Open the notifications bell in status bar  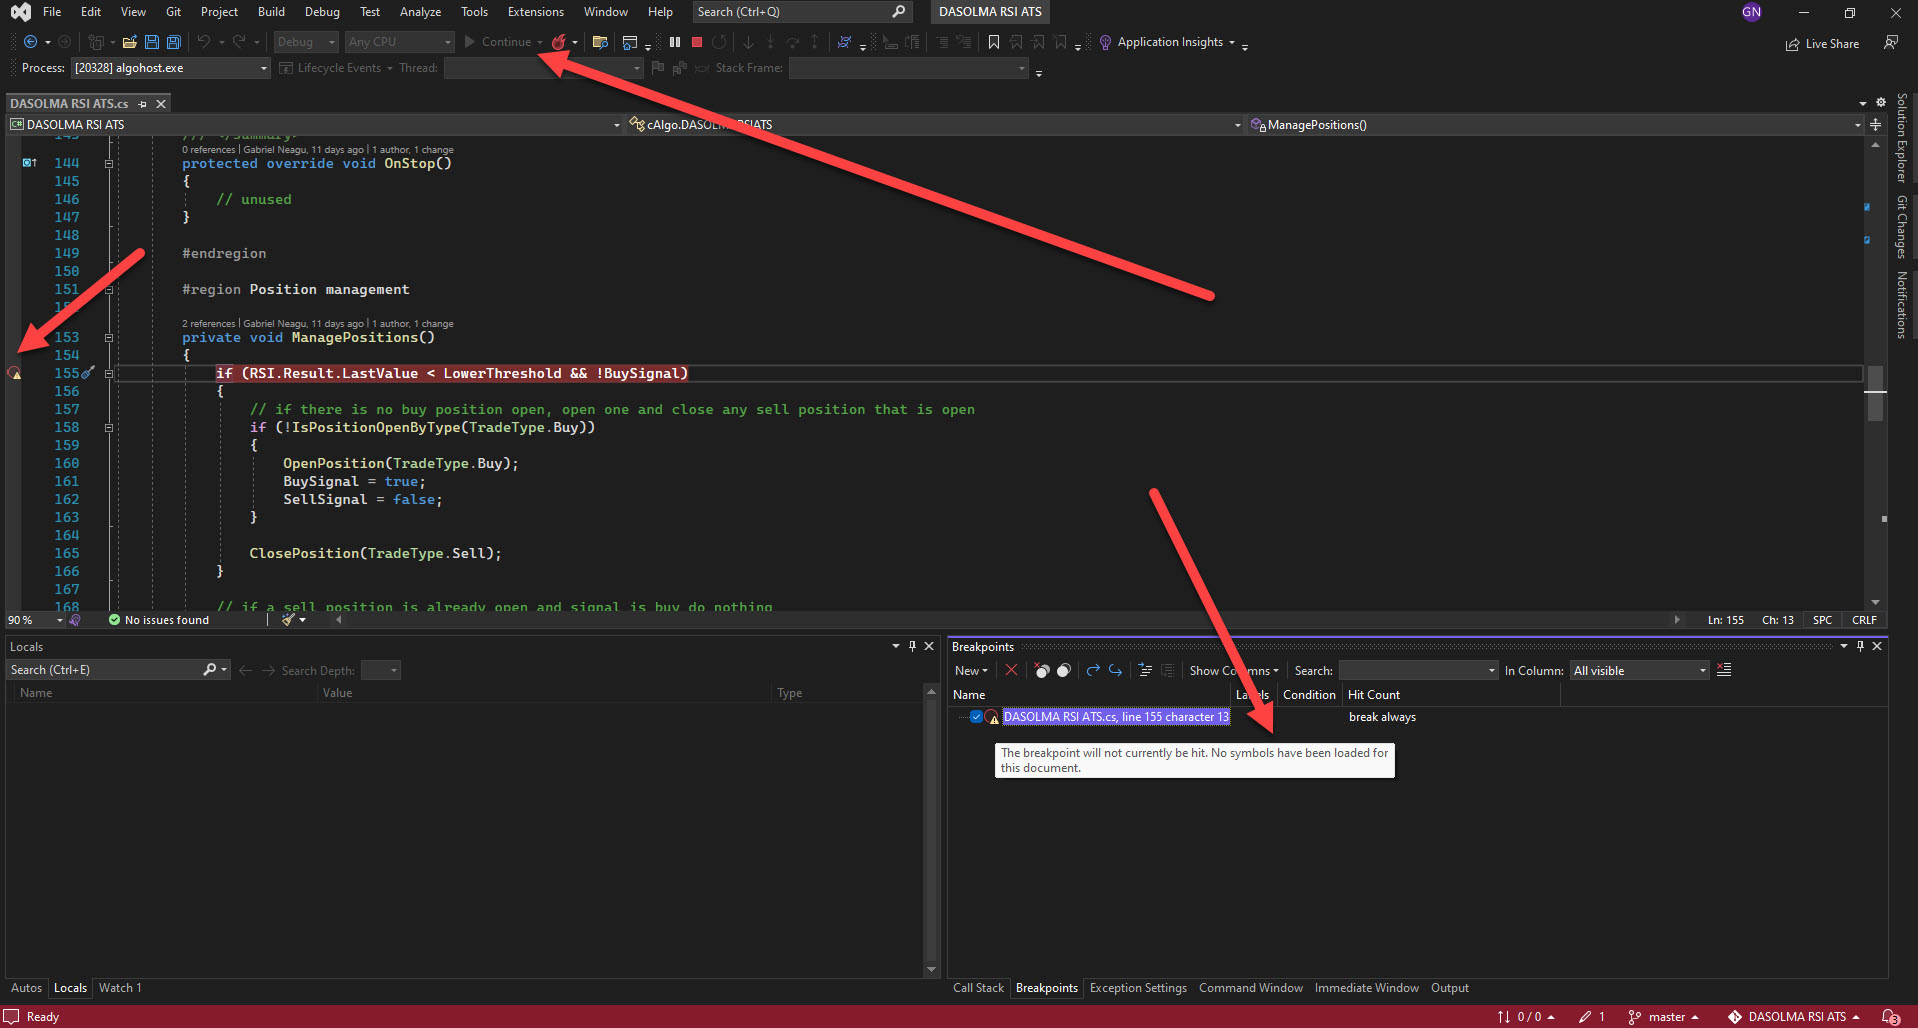pos(1890,1016)
